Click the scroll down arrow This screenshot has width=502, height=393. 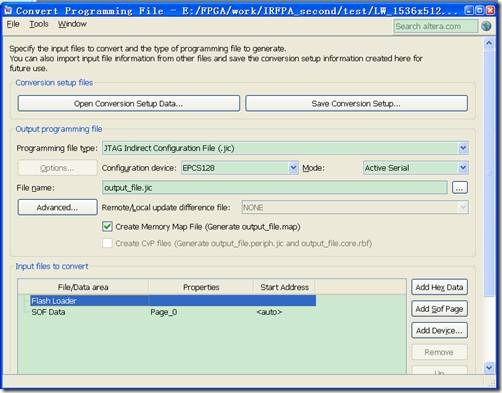tap(489, 368)
